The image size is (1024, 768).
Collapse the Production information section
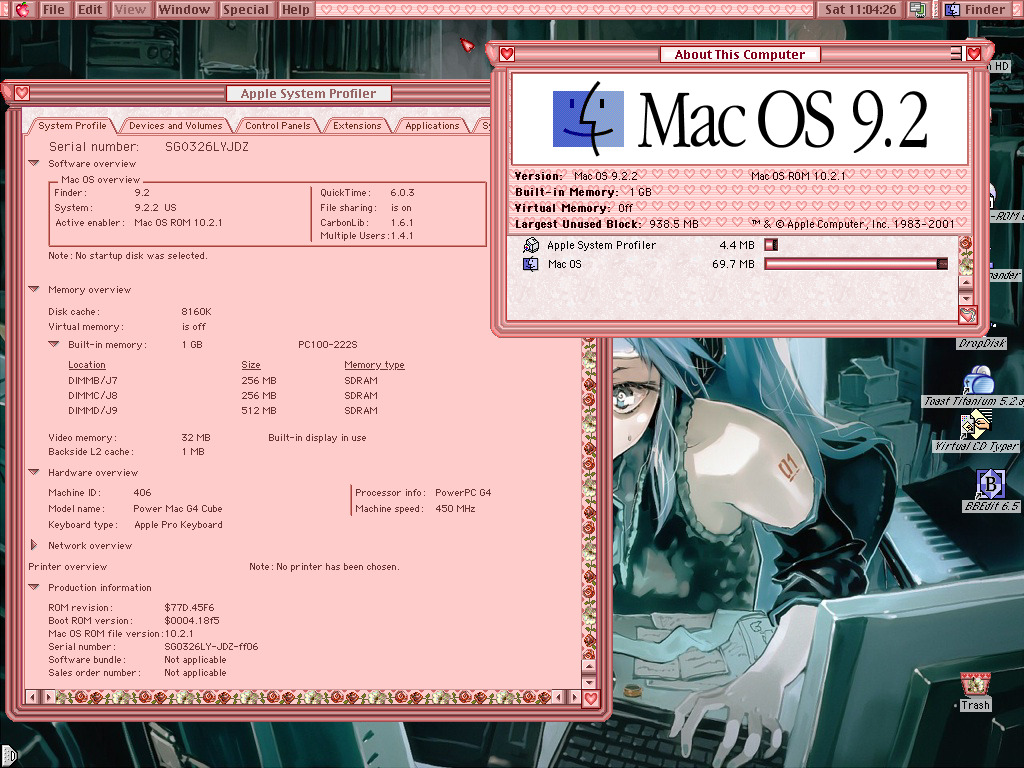tap(34, 588)
